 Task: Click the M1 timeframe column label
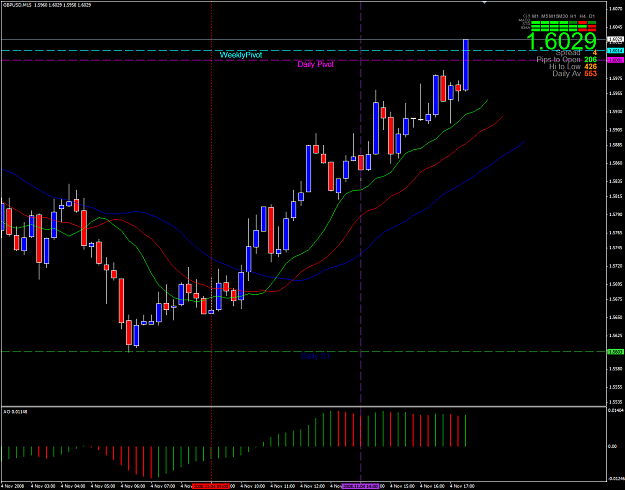[x=536, y=16]
